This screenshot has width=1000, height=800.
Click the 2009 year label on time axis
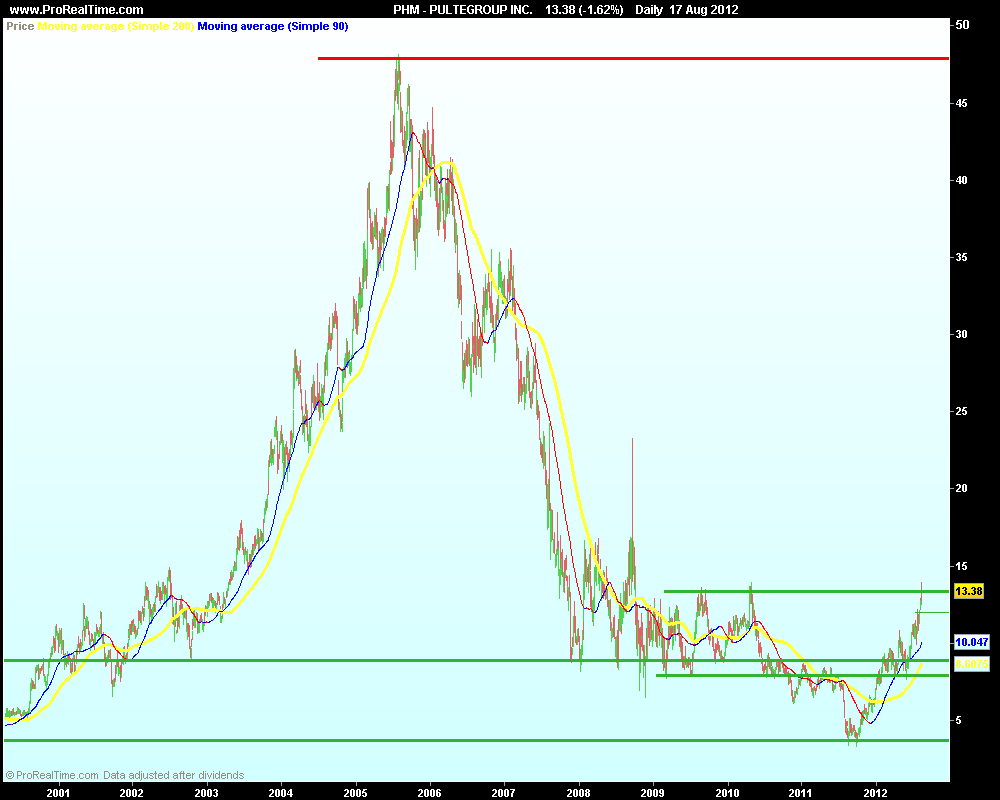click(652, 793)
